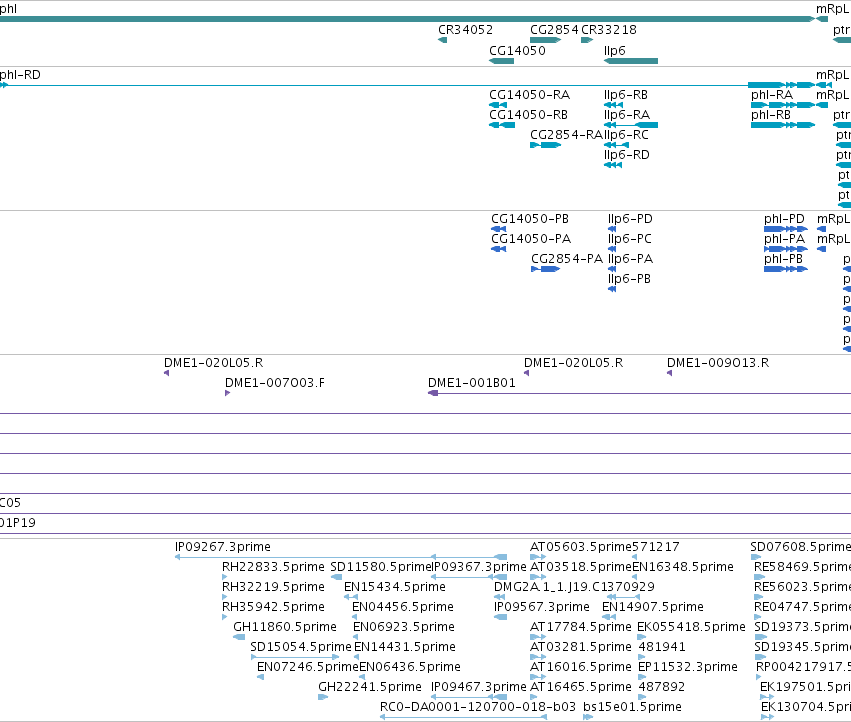The width and height of the screenshot is (851, 722).
Task: Select the phl-RA transcript
Action: (x=783, y=105)
